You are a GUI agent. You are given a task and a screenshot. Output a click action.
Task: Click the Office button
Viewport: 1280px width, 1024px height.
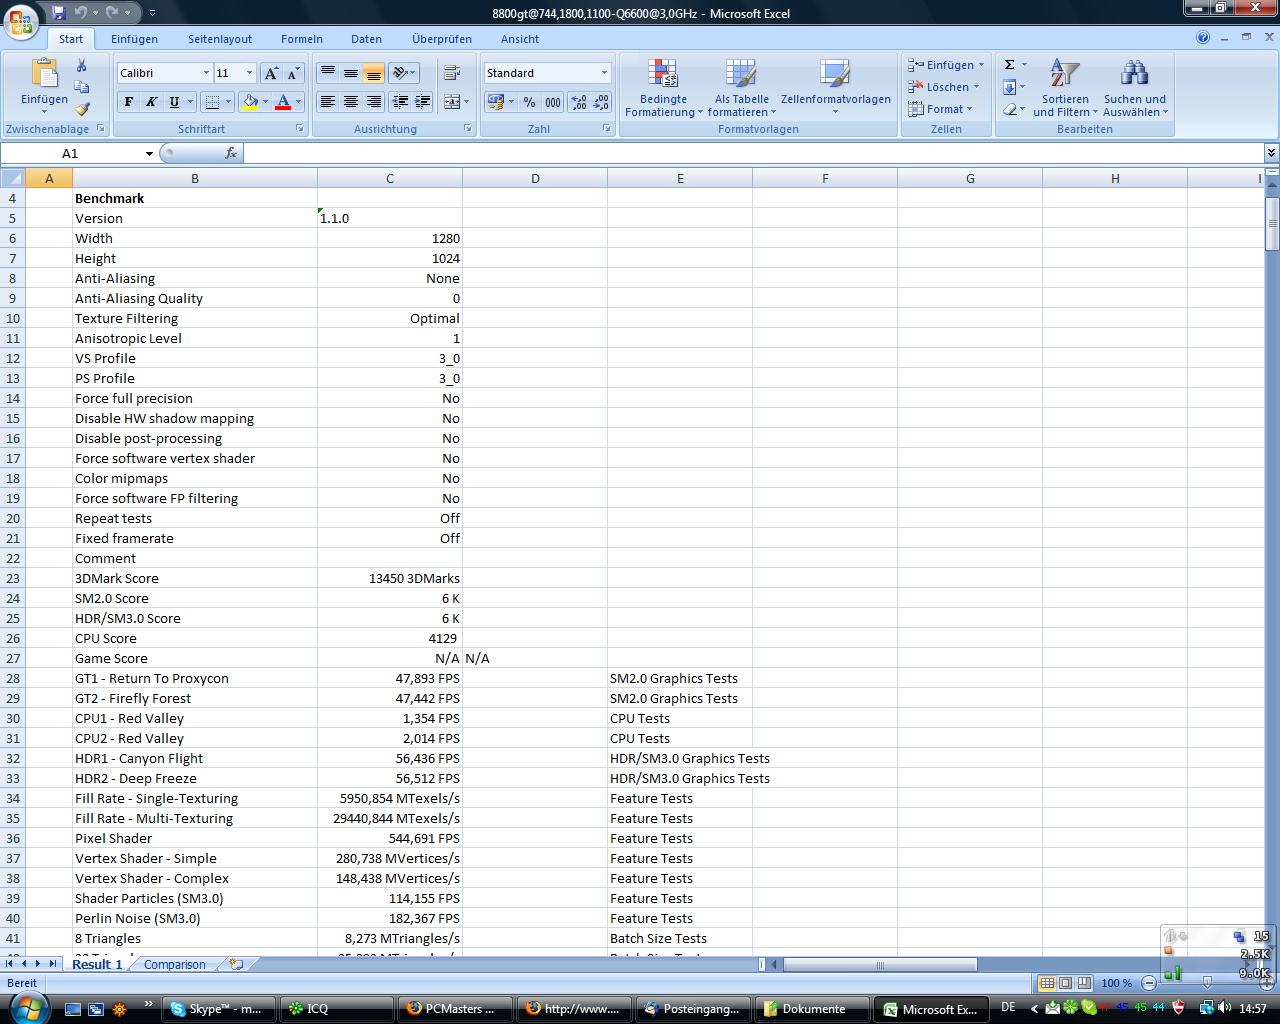point(21,21)
